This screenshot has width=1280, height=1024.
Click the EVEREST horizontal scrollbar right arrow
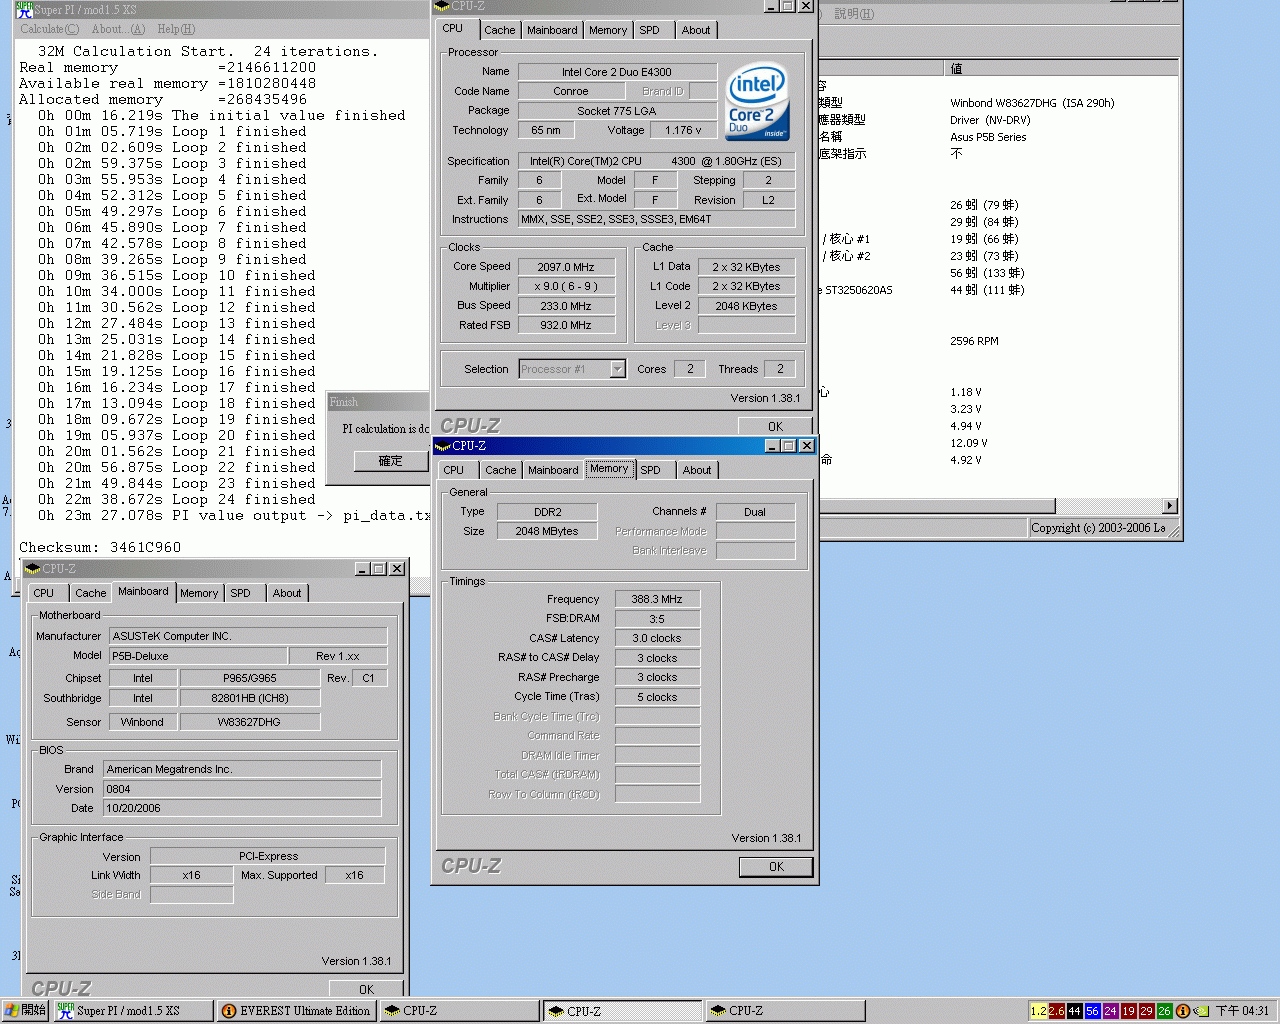(1170, 506)
